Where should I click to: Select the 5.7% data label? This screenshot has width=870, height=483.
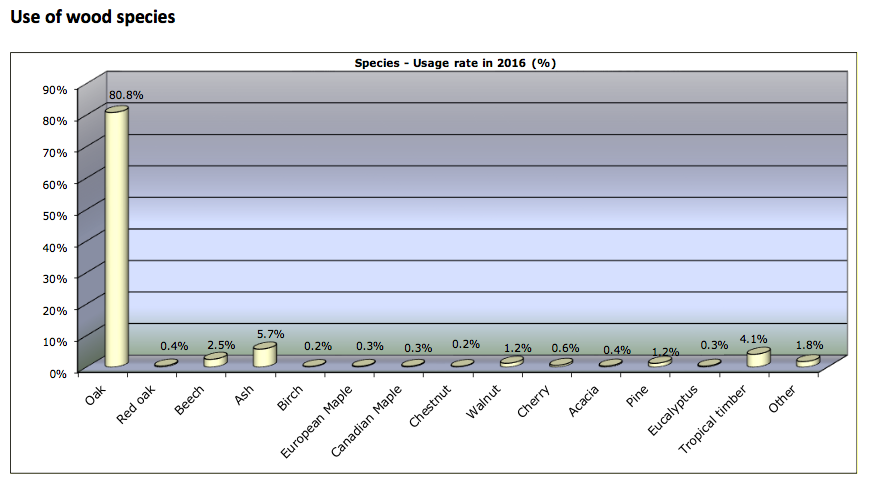(x=270, y=334)
